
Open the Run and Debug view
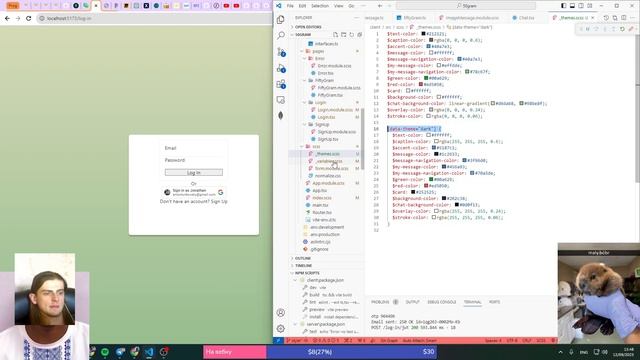(x=281, y=68)
